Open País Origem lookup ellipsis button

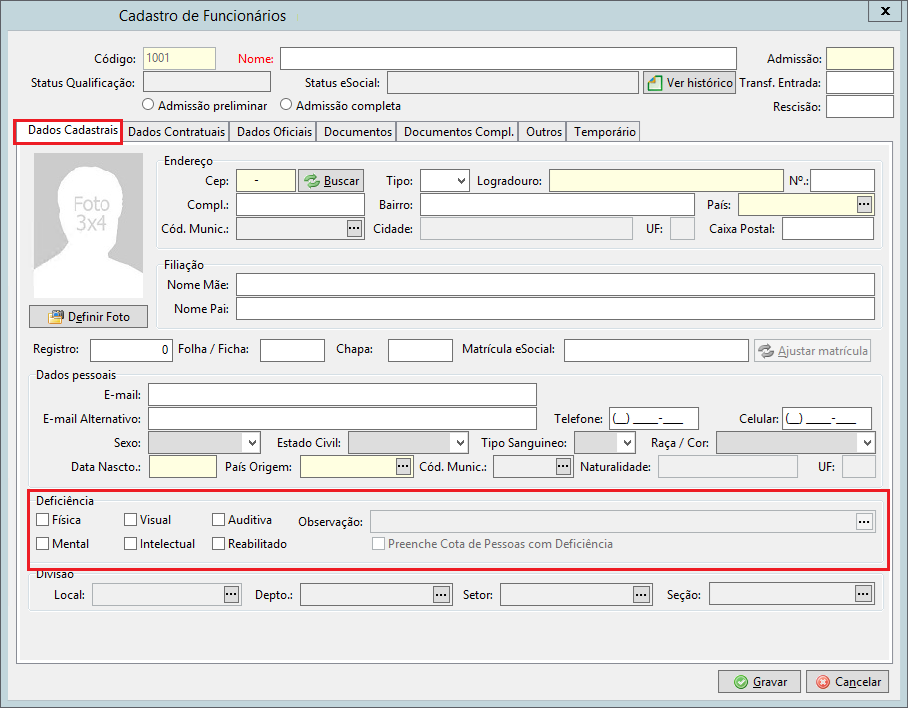403,467
